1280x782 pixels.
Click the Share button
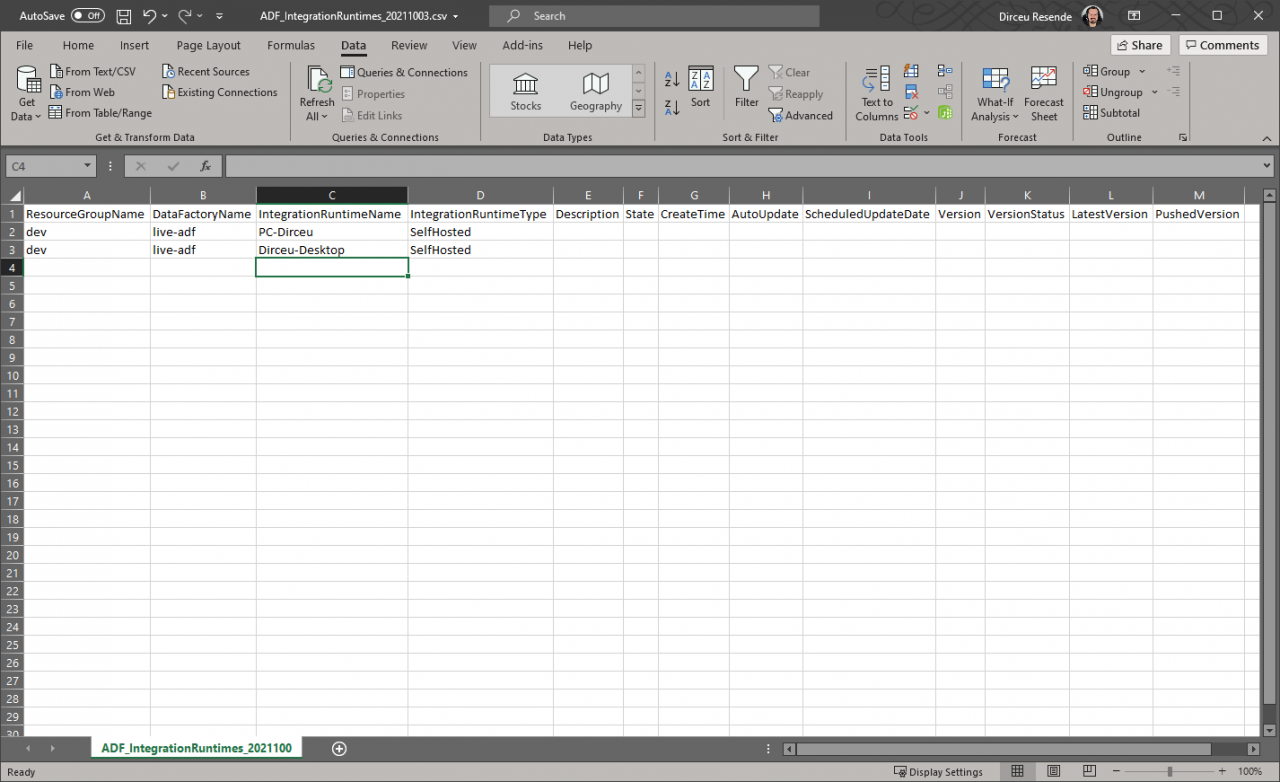(1139, 45)
